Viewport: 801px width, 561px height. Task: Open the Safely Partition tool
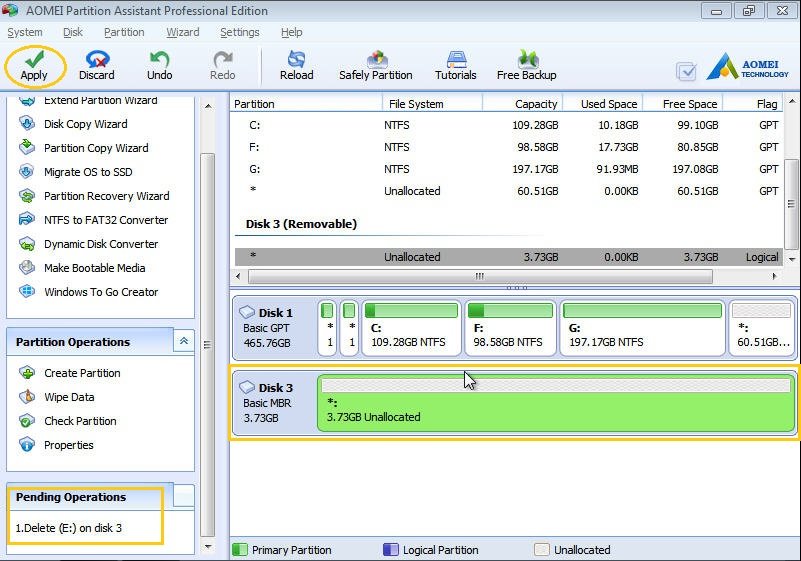[x=376, y=59]
